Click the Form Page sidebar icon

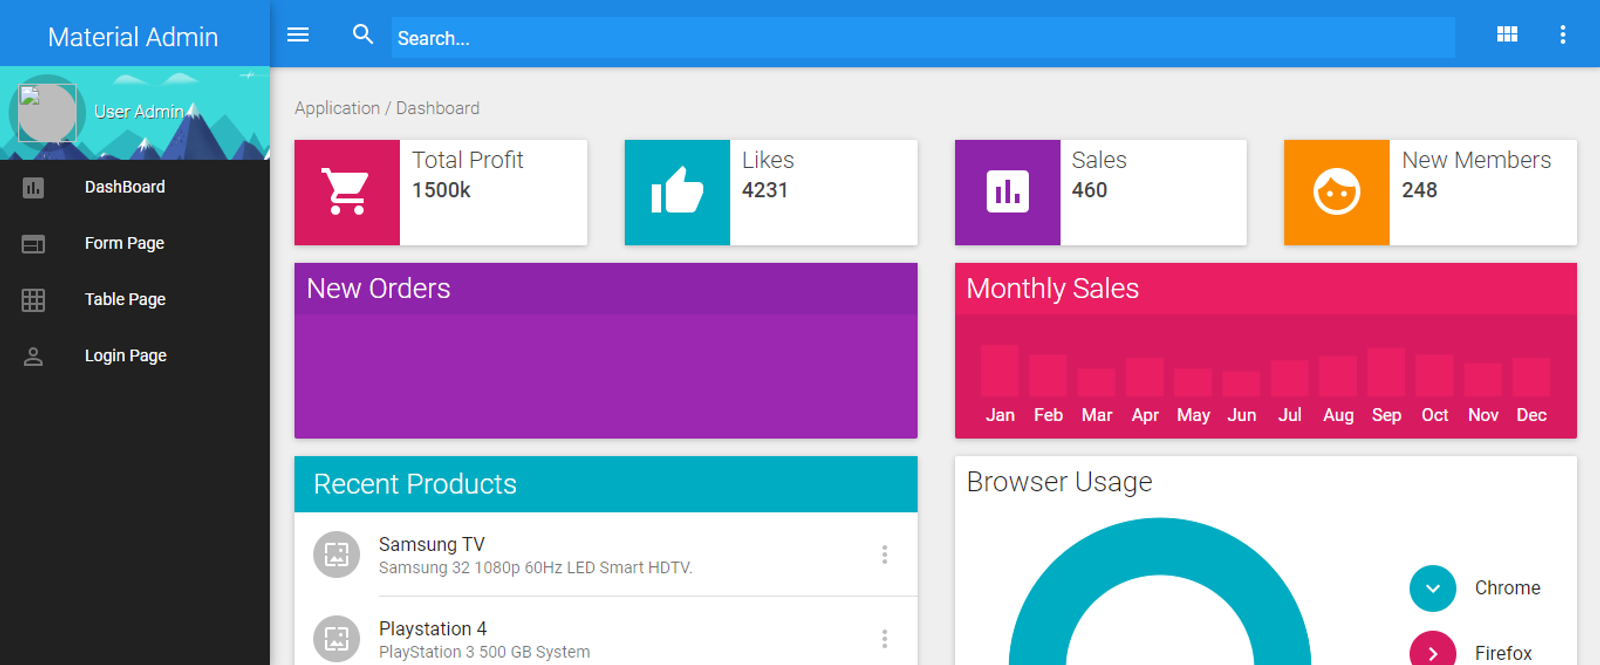tap(33, 243)
